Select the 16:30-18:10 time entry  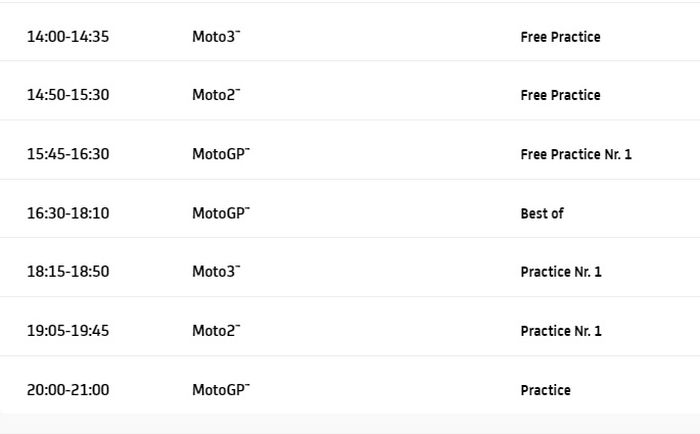click(68, 213)
